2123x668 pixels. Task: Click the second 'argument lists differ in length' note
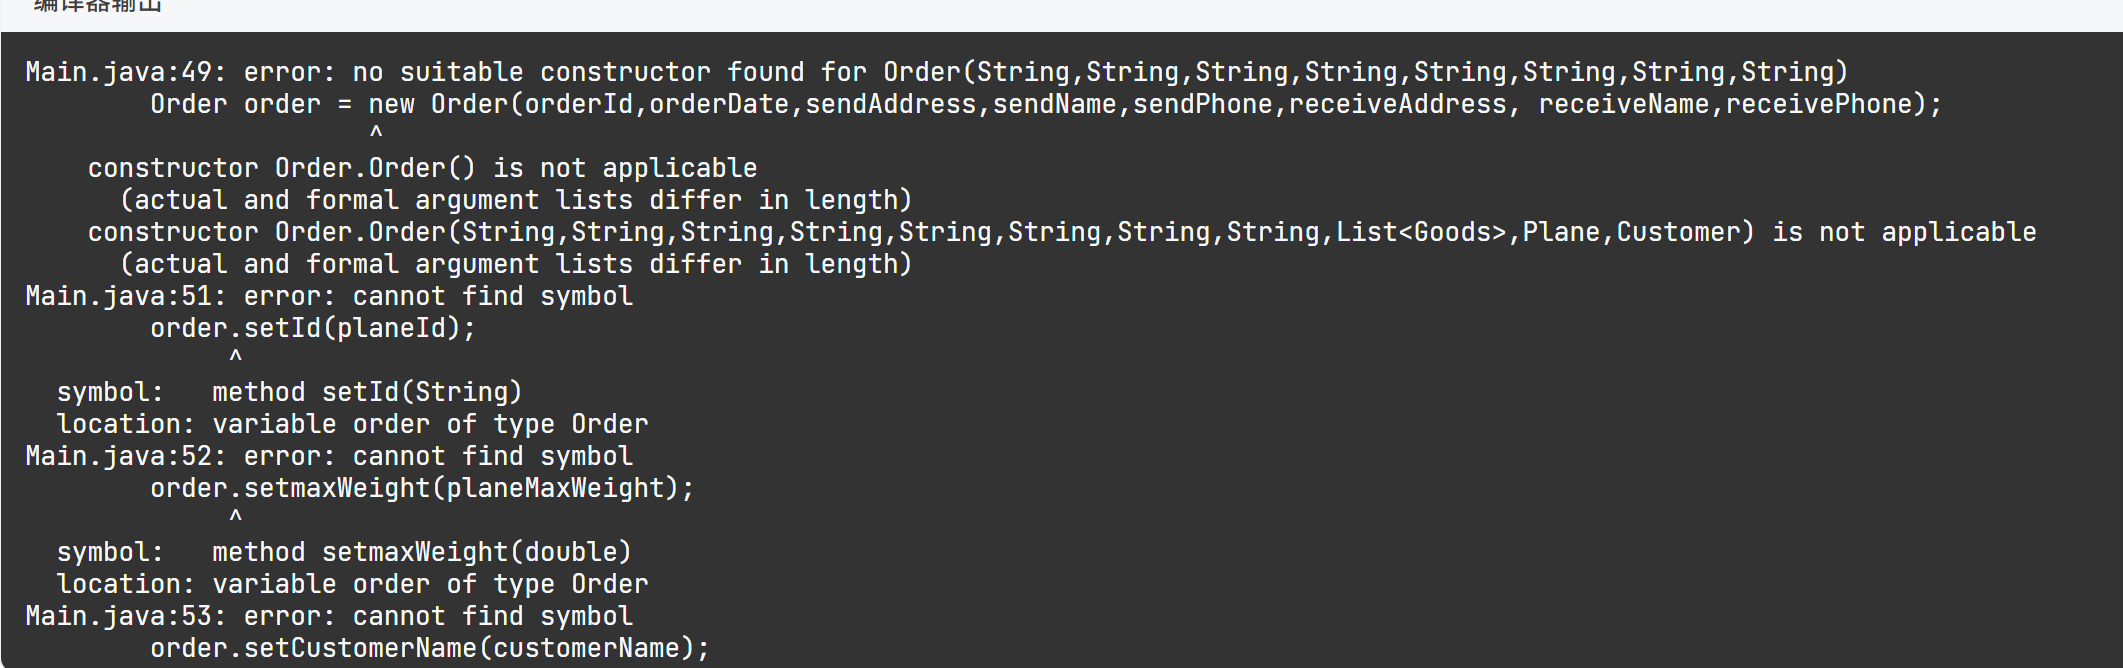[515, 264]
